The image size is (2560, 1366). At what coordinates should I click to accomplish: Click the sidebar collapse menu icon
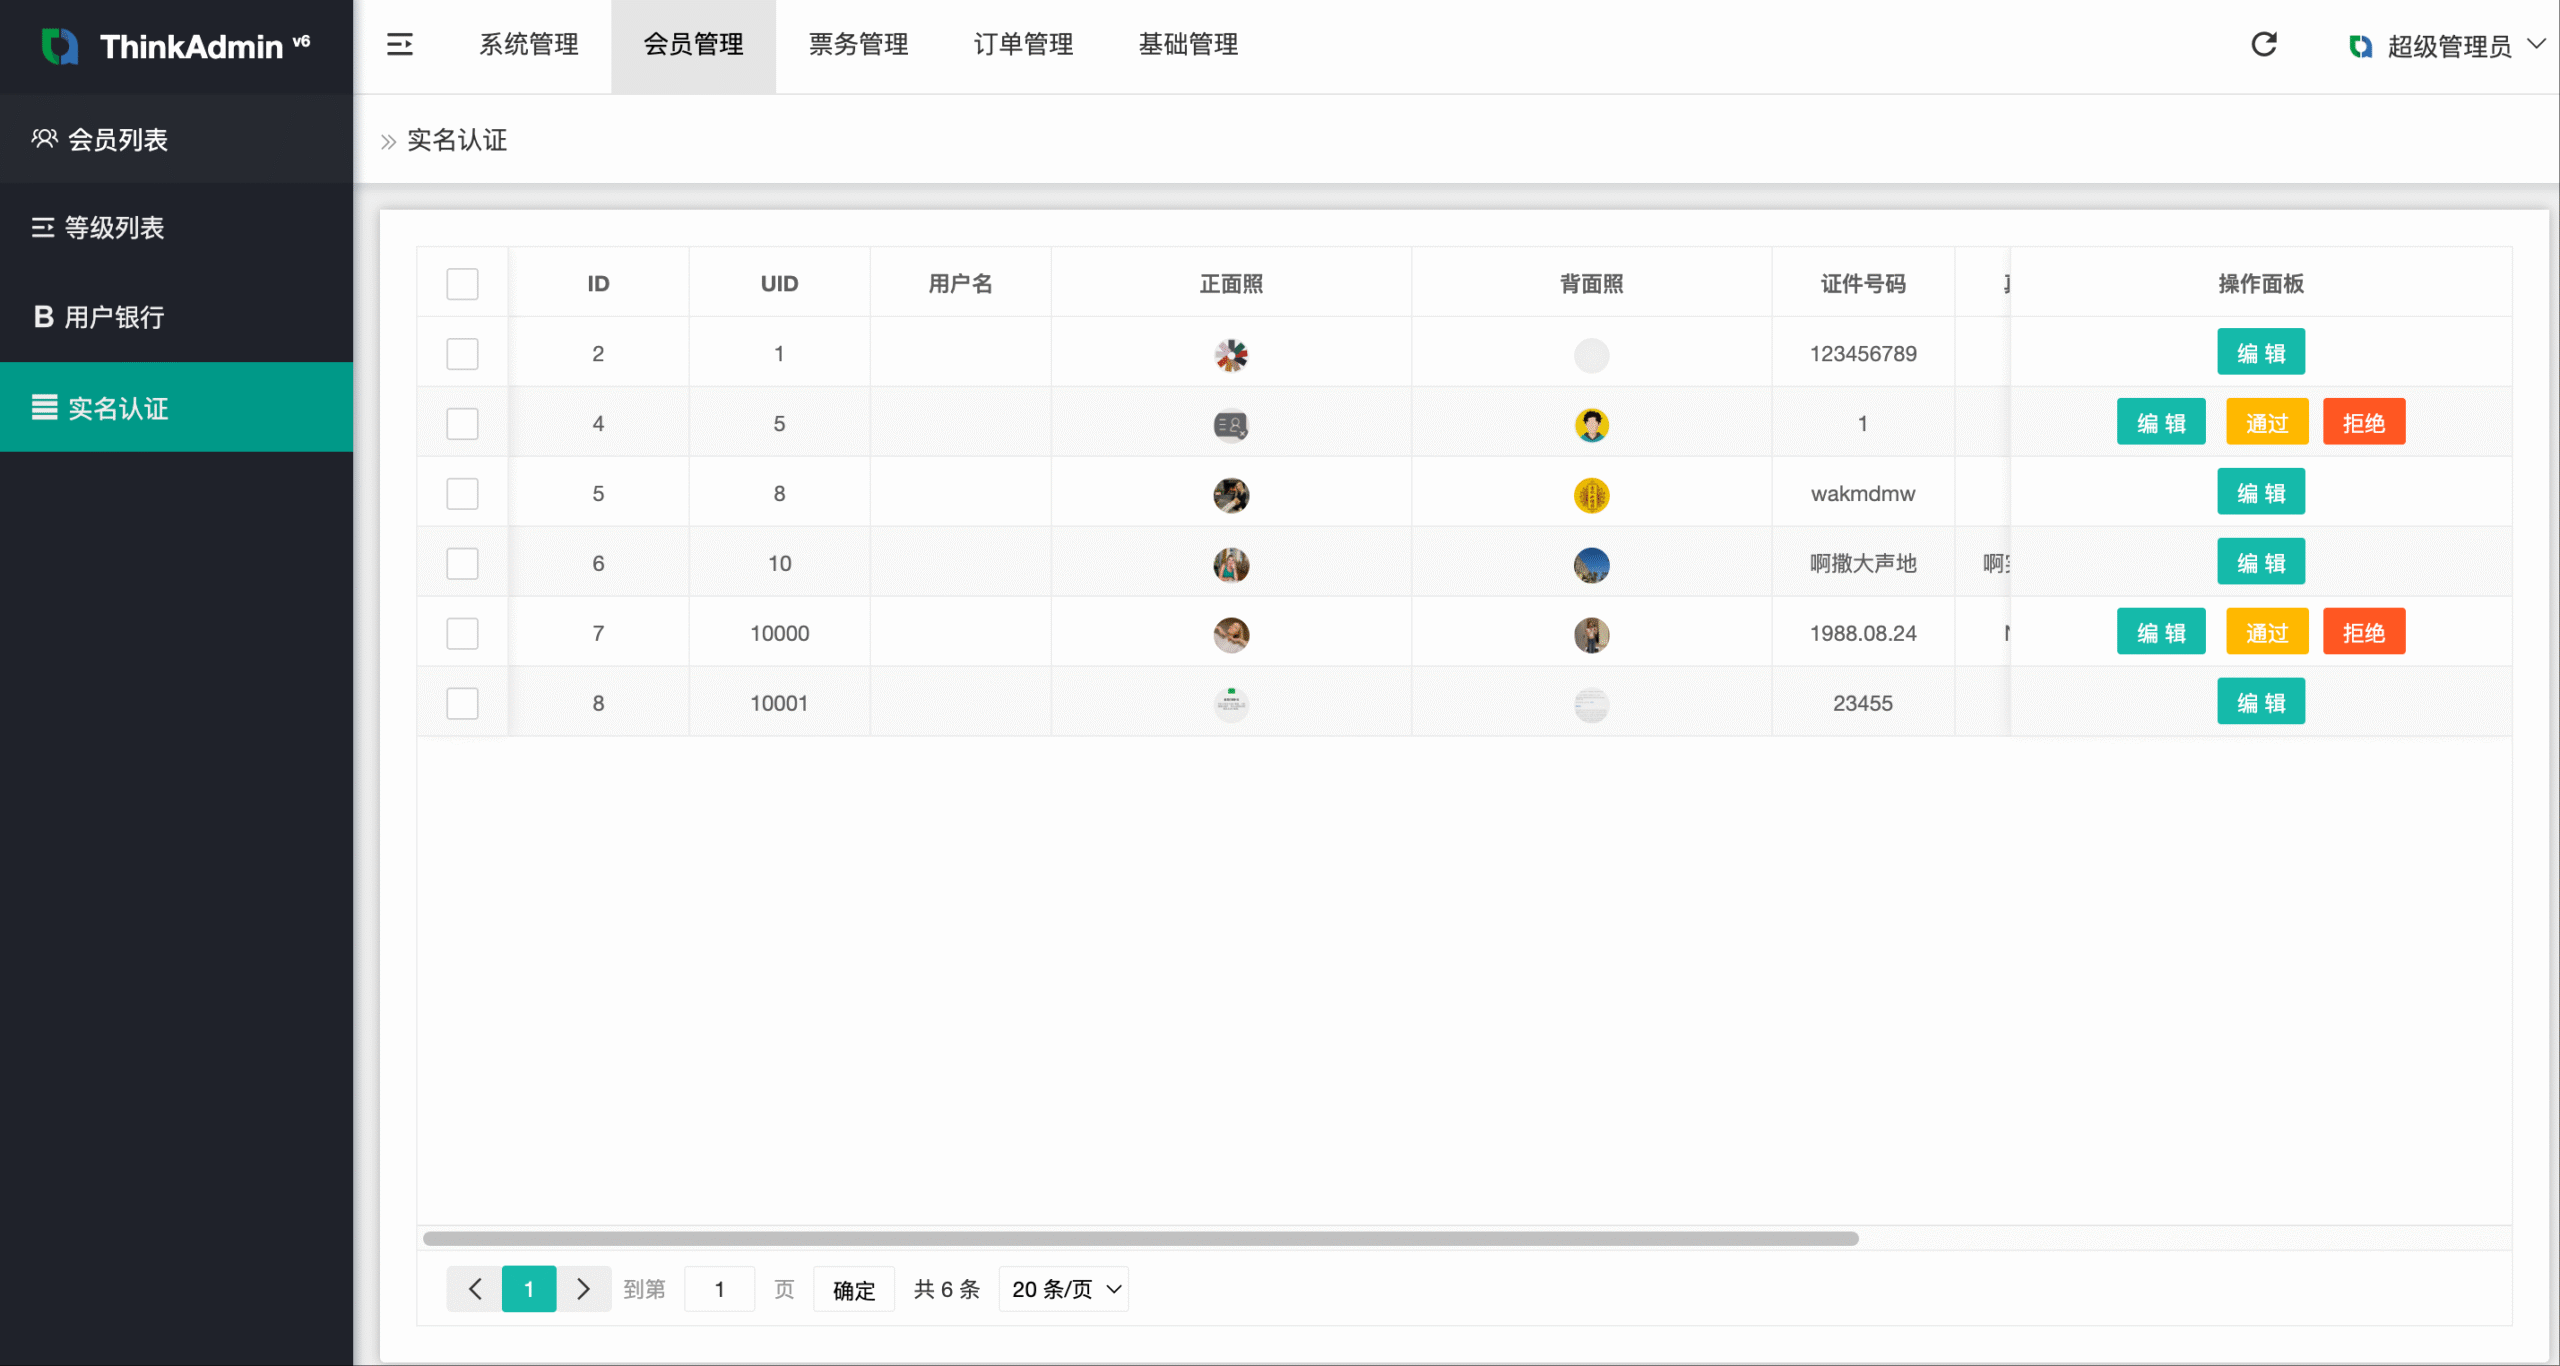point(400,44)
